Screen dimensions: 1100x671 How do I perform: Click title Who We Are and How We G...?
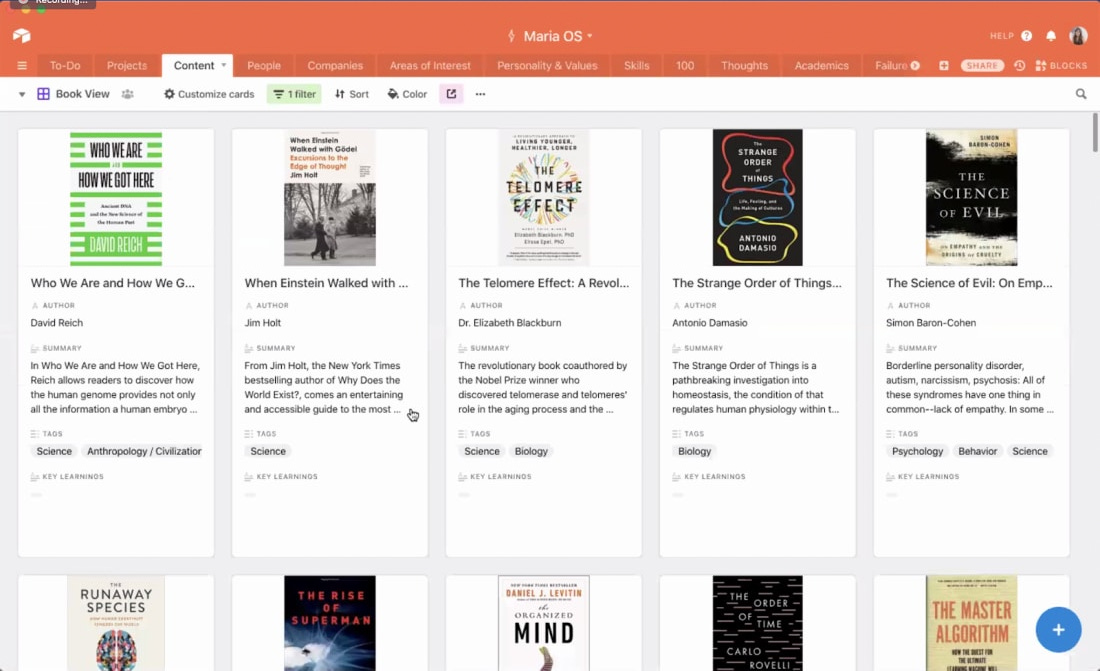pyautogui.click(x=113, y=283)
